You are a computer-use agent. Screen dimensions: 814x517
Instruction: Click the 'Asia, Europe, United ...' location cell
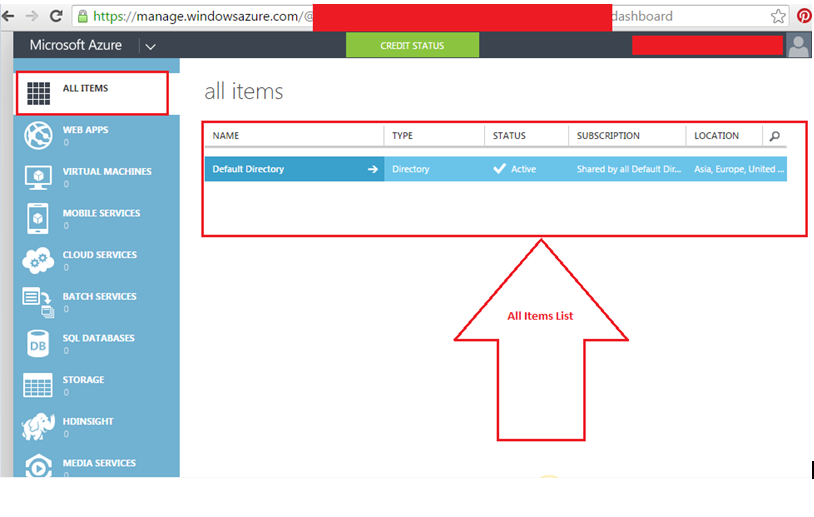[739, 169]
